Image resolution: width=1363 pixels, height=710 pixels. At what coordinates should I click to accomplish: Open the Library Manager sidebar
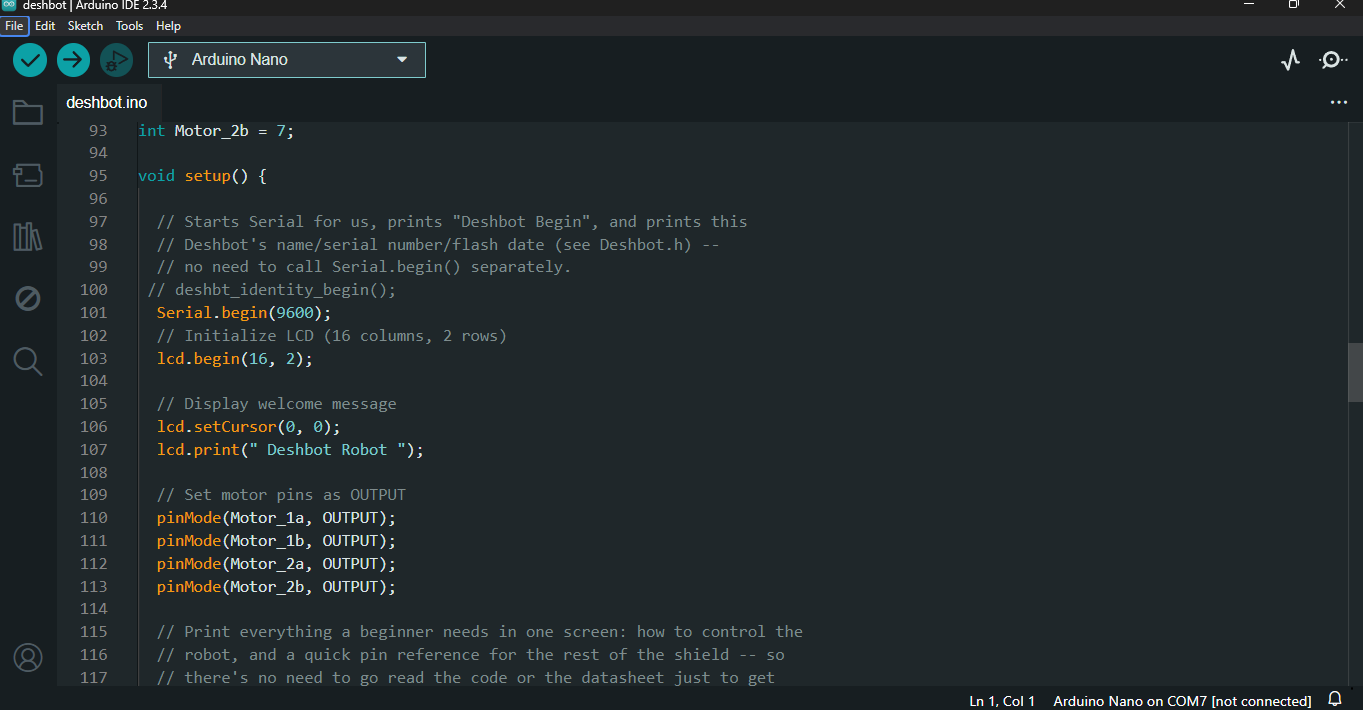pos(28,237)
